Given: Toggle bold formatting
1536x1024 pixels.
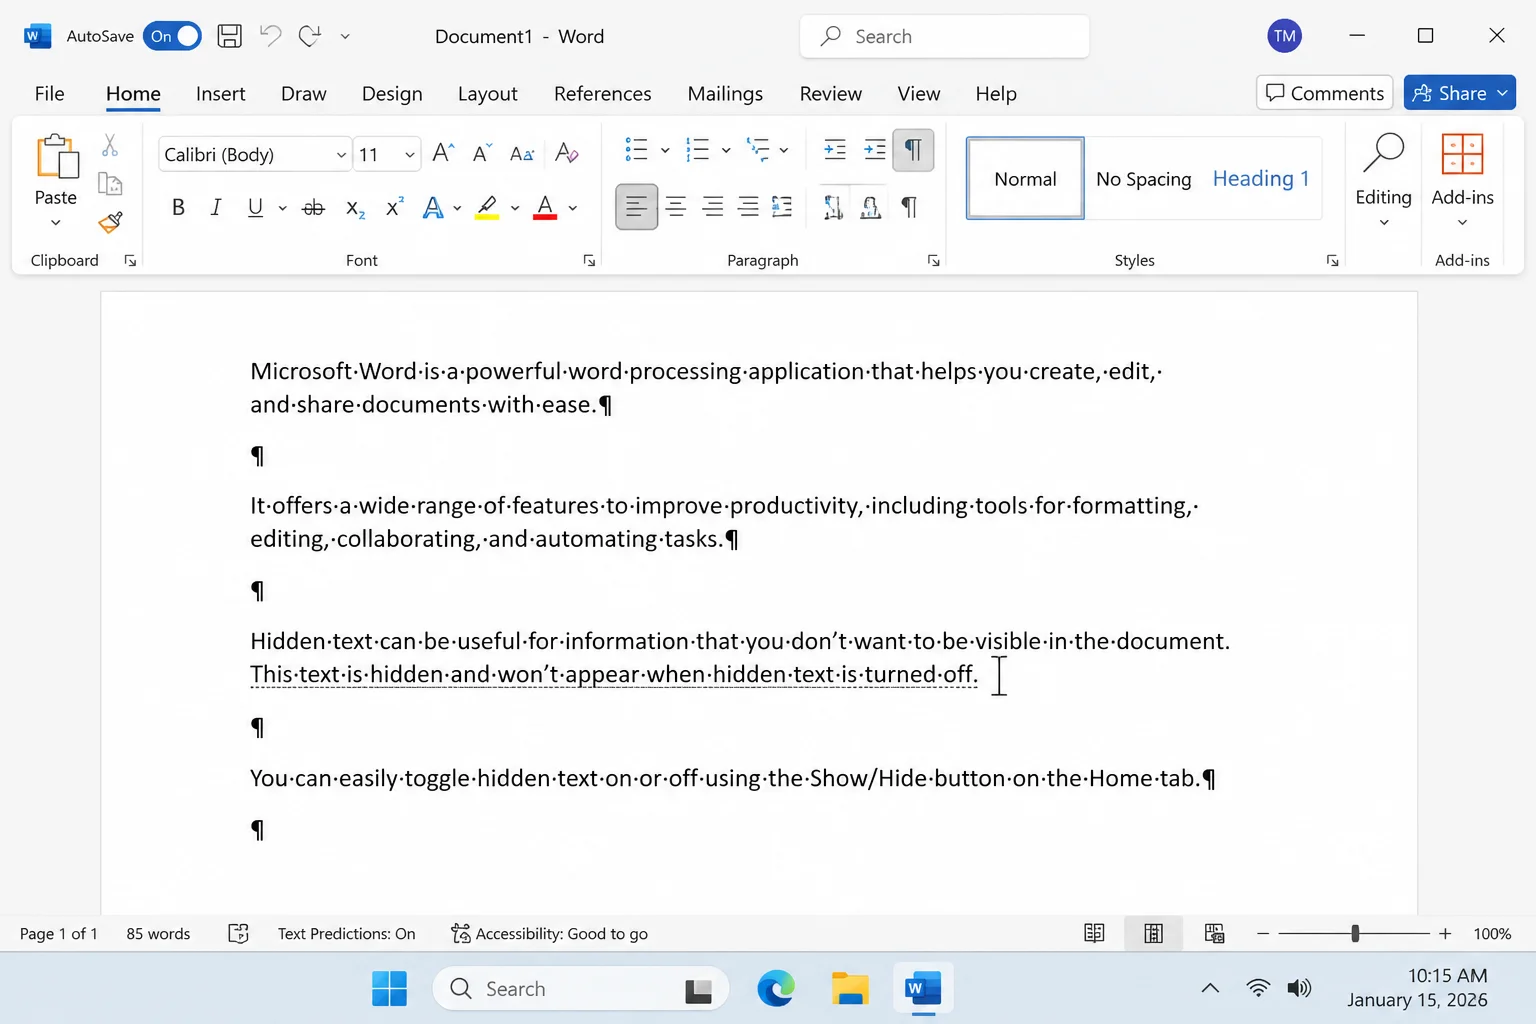Looking at the screenshot, I should [178, 207].
